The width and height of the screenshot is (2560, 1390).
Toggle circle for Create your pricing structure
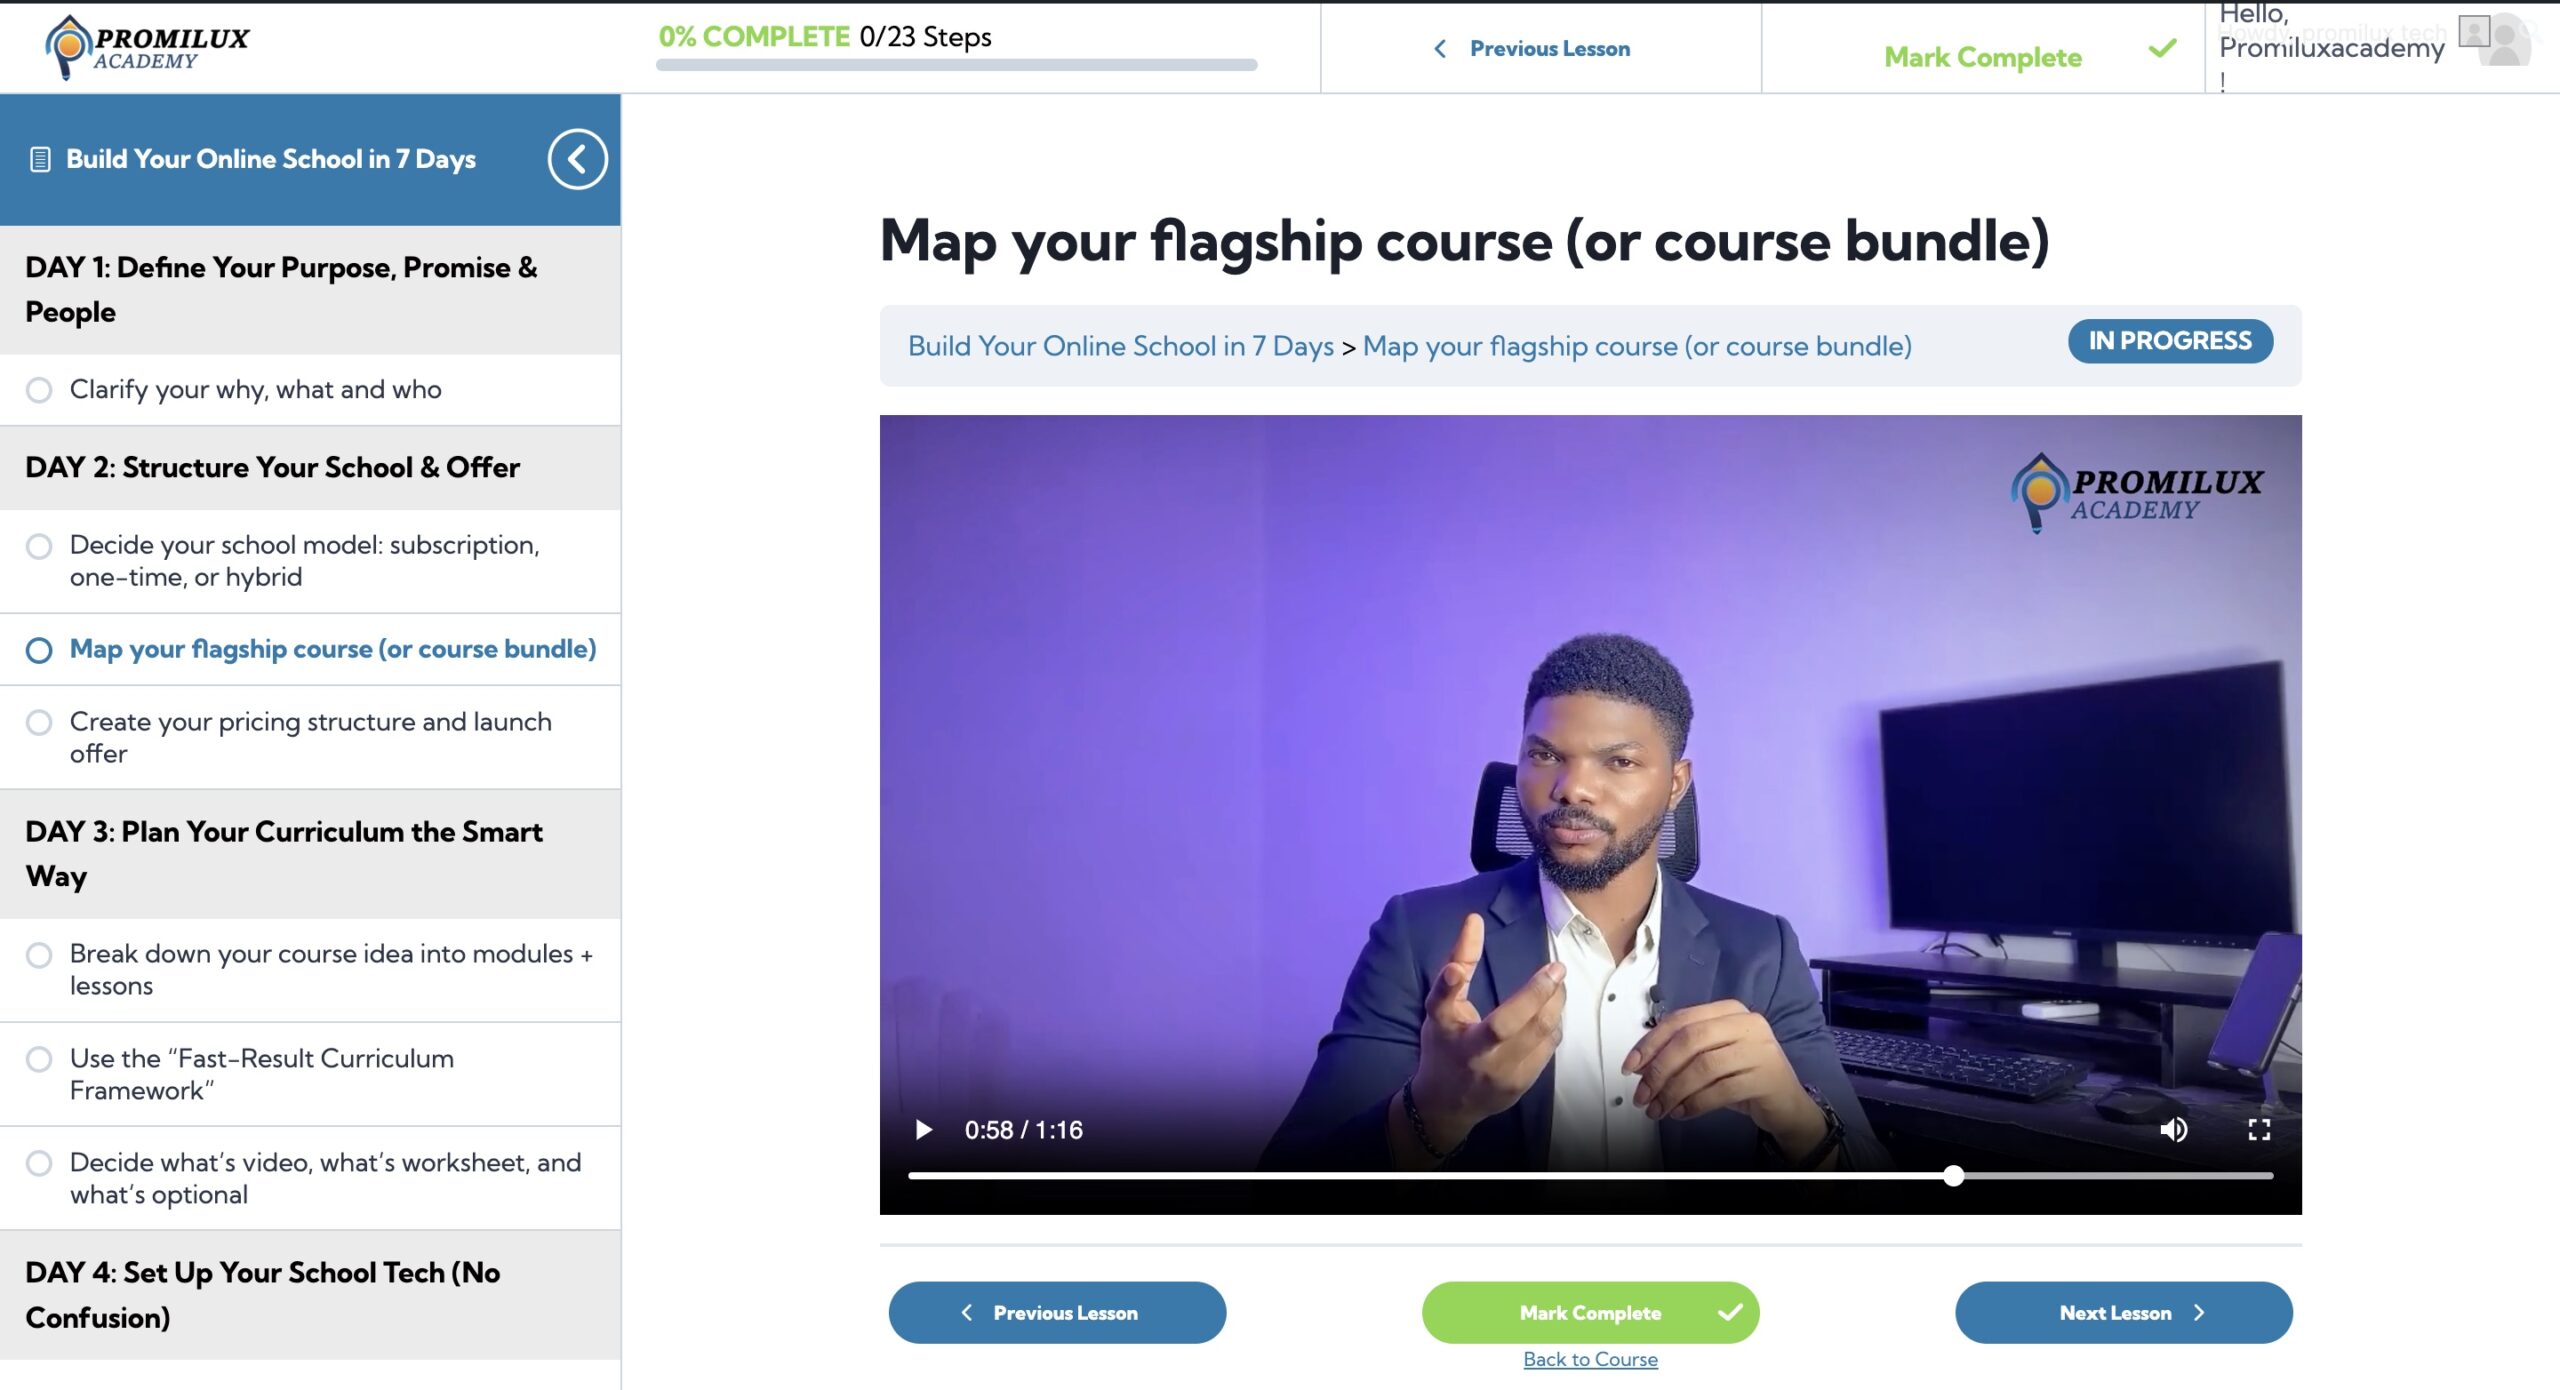tap(39, 722)
